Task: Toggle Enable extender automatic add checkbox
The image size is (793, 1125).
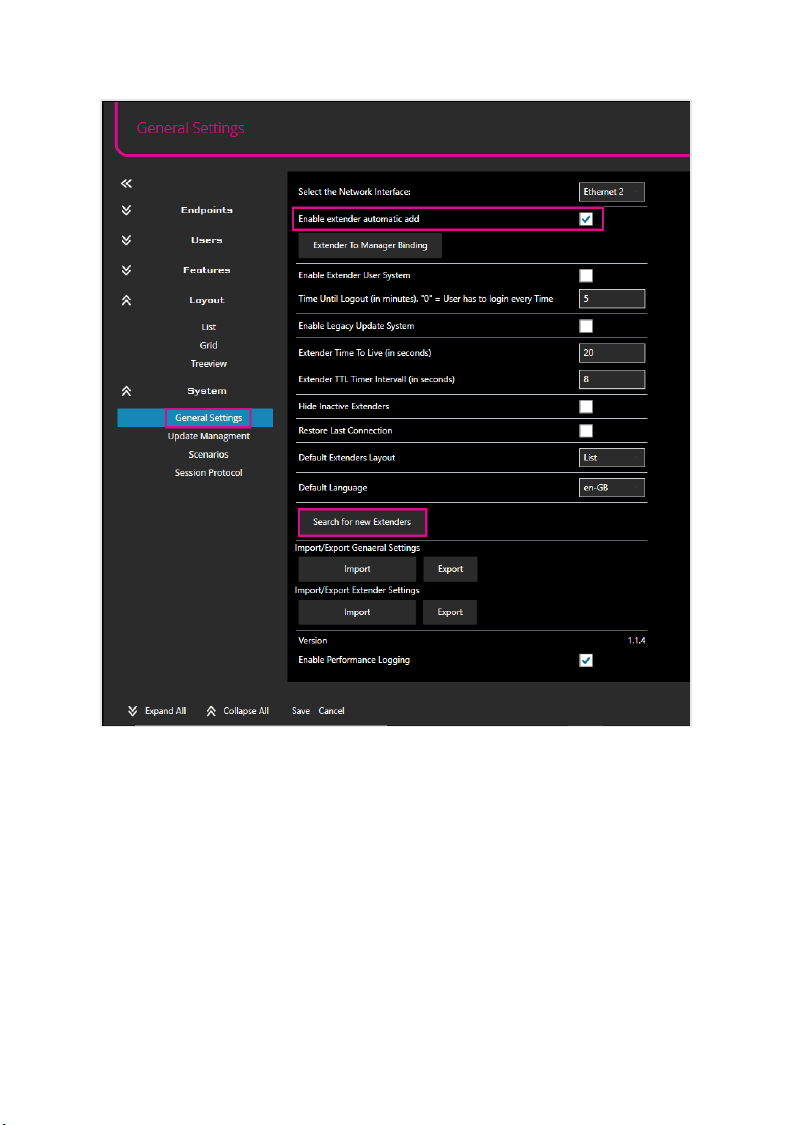Action: (x=586, y=219)
